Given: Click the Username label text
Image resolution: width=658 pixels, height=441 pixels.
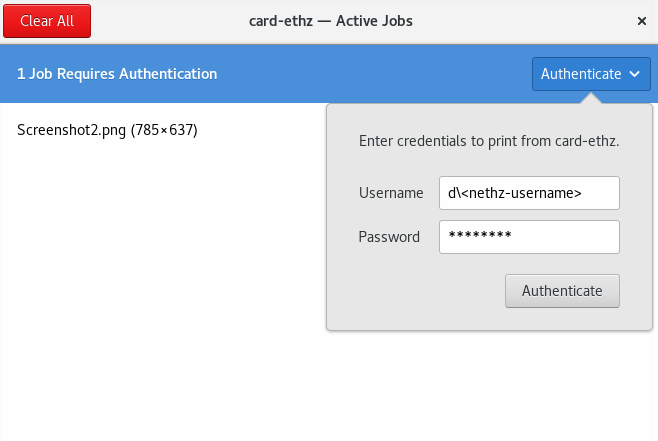Looking at the screenshot, I should coord(391,193).
